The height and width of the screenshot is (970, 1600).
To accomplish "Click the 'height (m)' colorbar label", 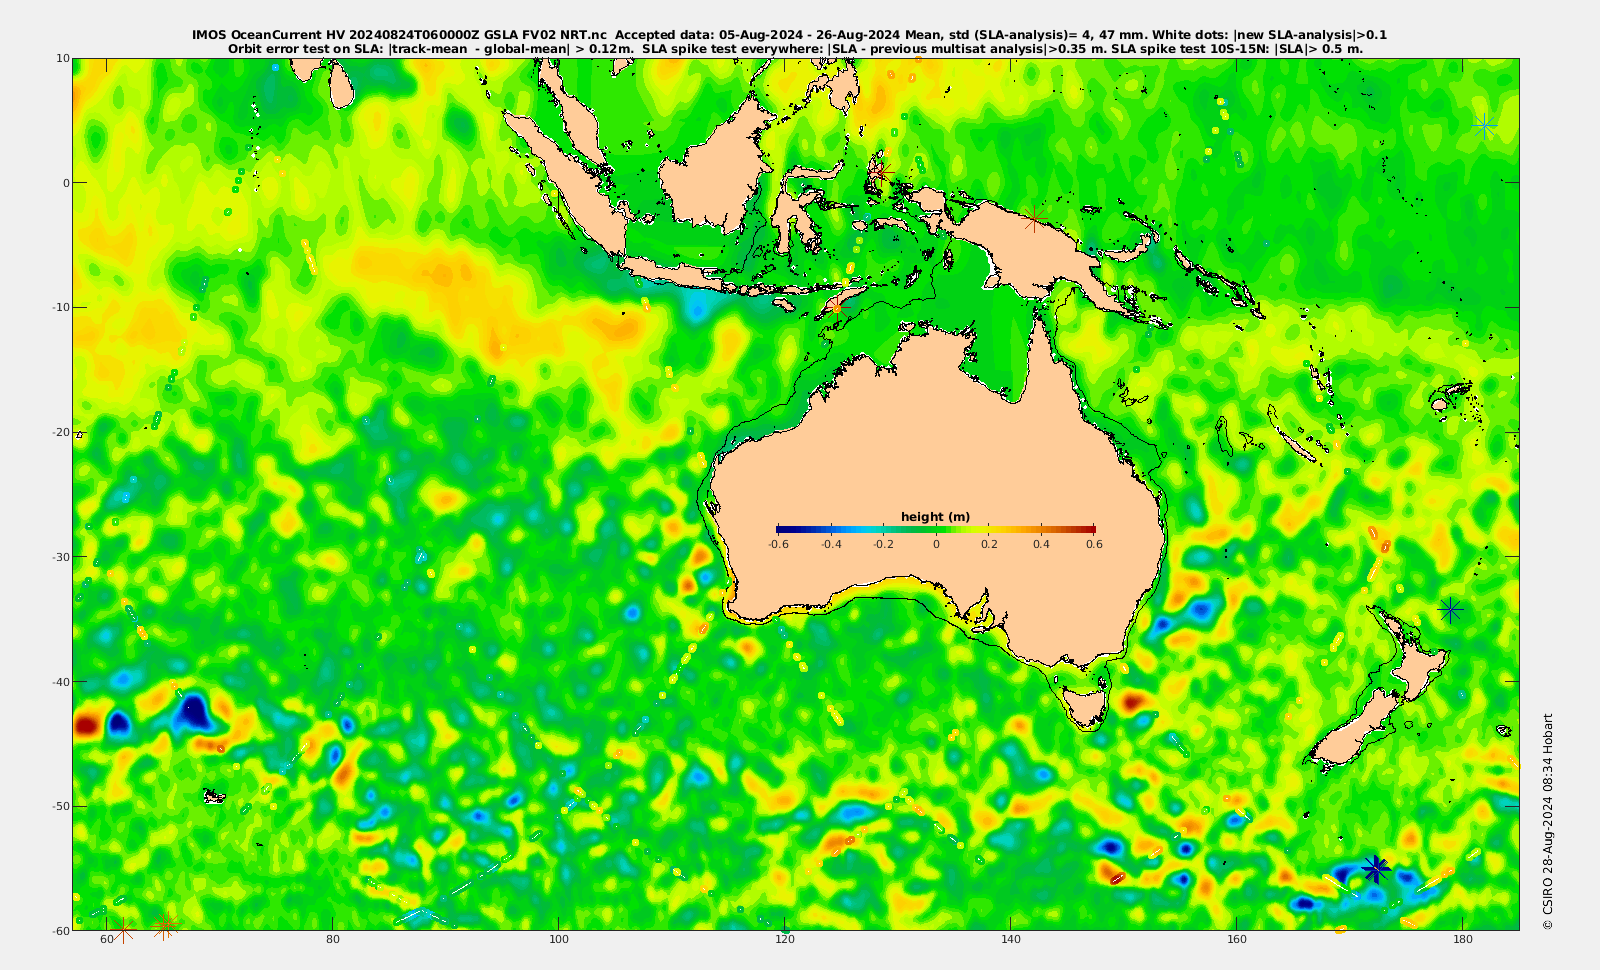I will [x=935, y=517].
